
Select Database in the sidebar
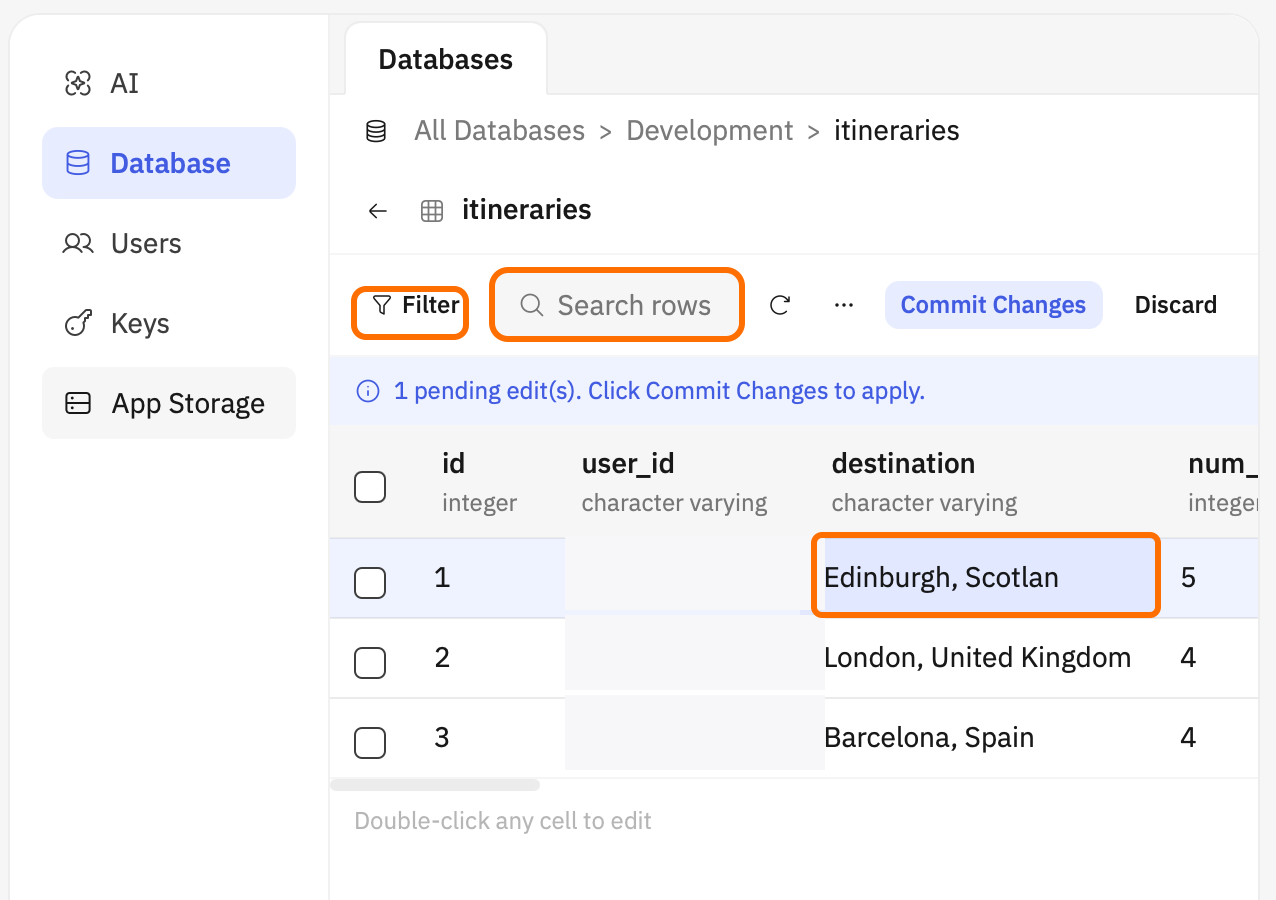169,163
